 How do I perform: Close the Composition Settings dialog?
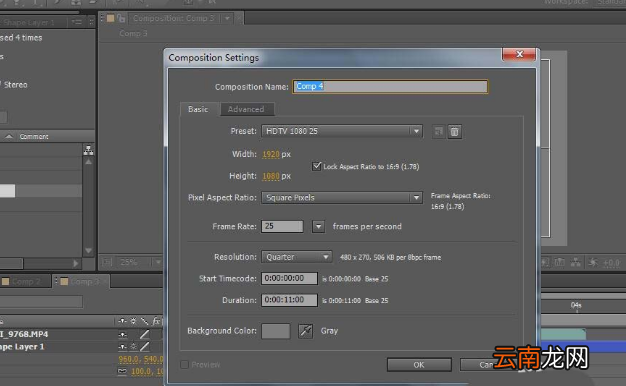519,54
